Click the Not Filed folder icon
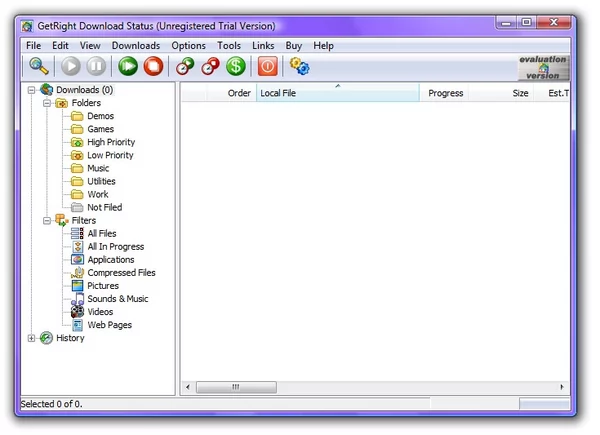This screenshot has height=435, width=600. pyautogui.click(x=77, y=207)
